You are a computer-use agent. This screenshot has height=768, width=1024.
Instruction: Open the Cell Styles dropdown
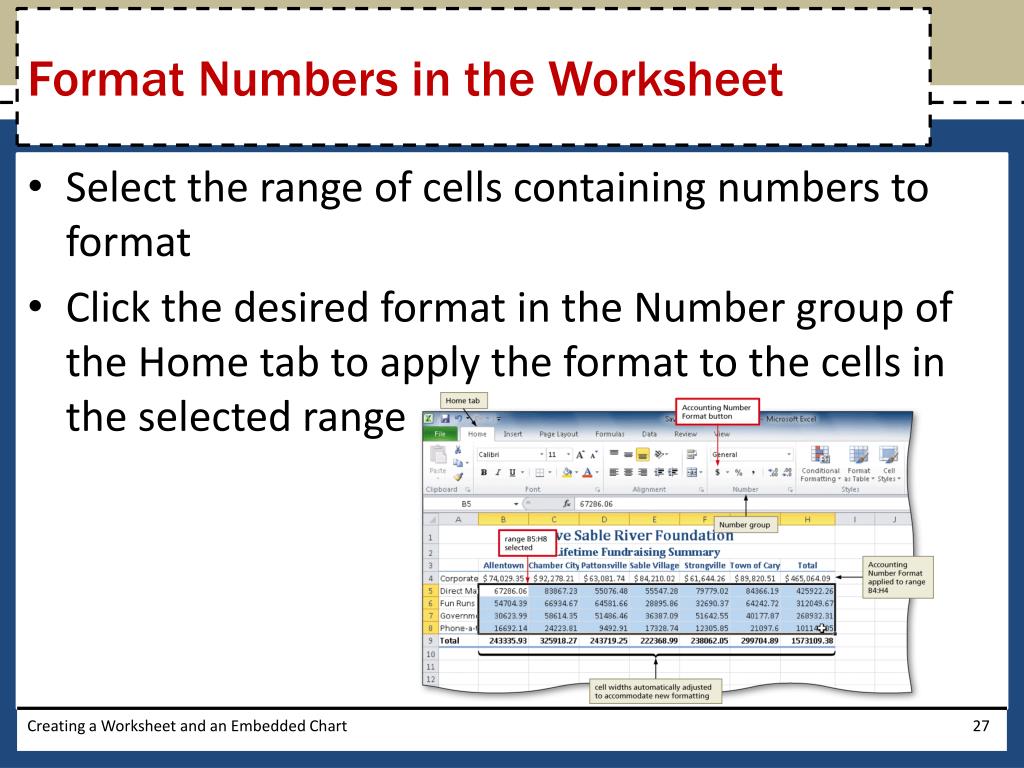pos(889,463)
